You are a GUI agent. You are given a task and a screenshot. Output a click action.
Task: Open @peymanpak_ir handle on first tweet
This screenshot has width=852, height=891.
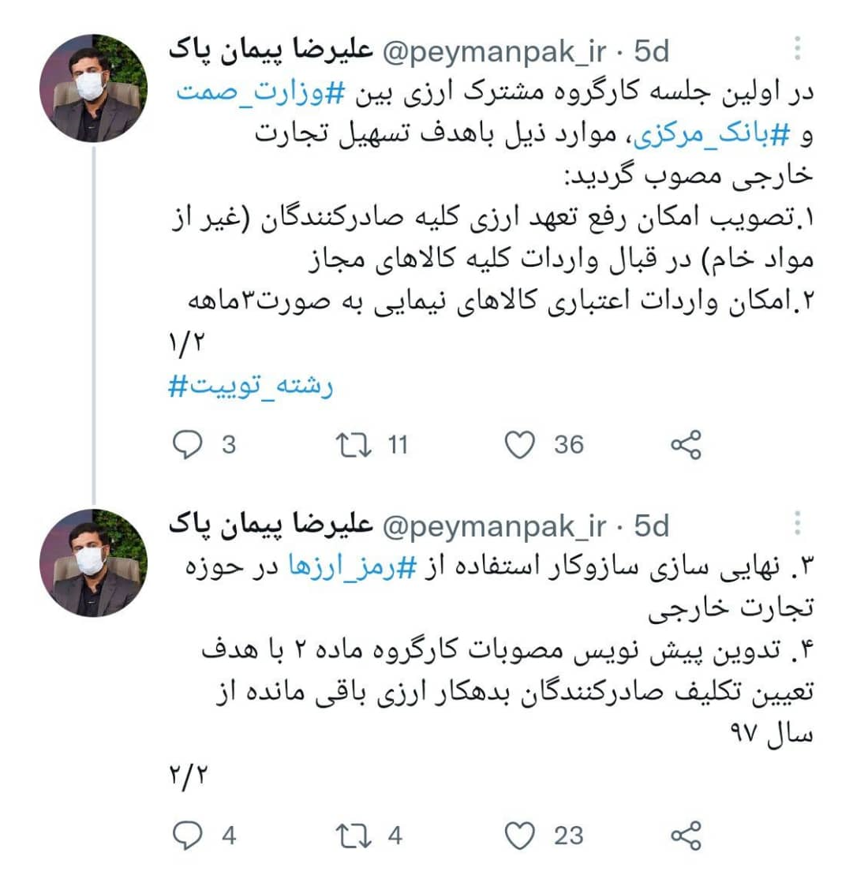tap(494, 52)
